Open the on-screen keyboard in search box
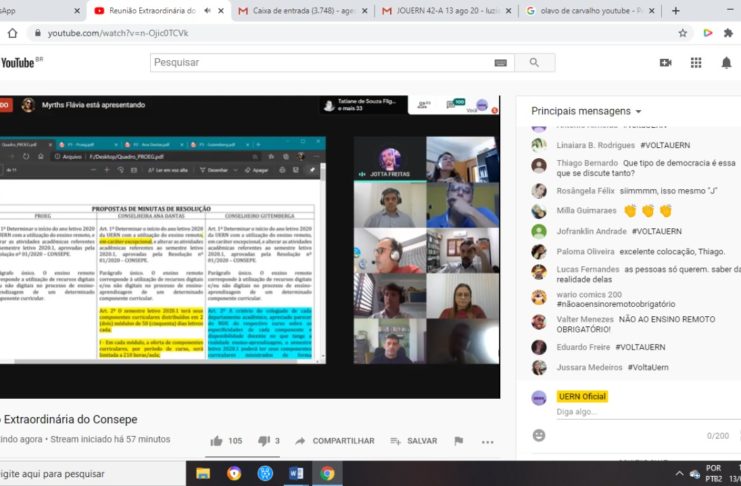The image size is (741, 486). coord(500,62)
